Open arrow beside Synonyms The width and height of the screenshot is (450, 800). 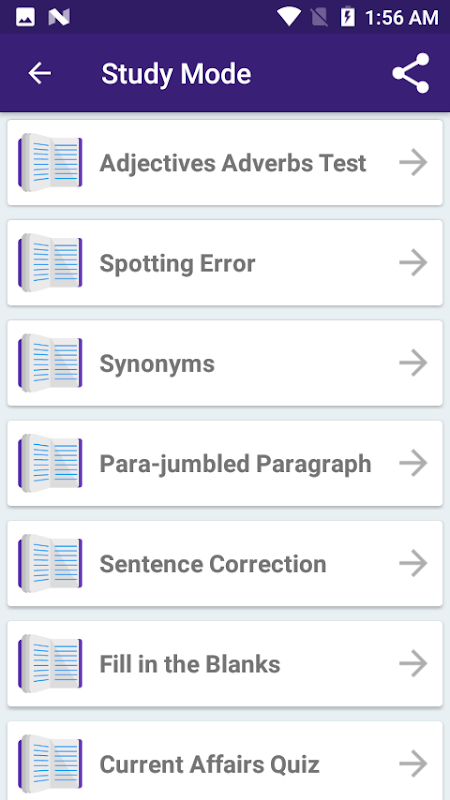(413, 363)
